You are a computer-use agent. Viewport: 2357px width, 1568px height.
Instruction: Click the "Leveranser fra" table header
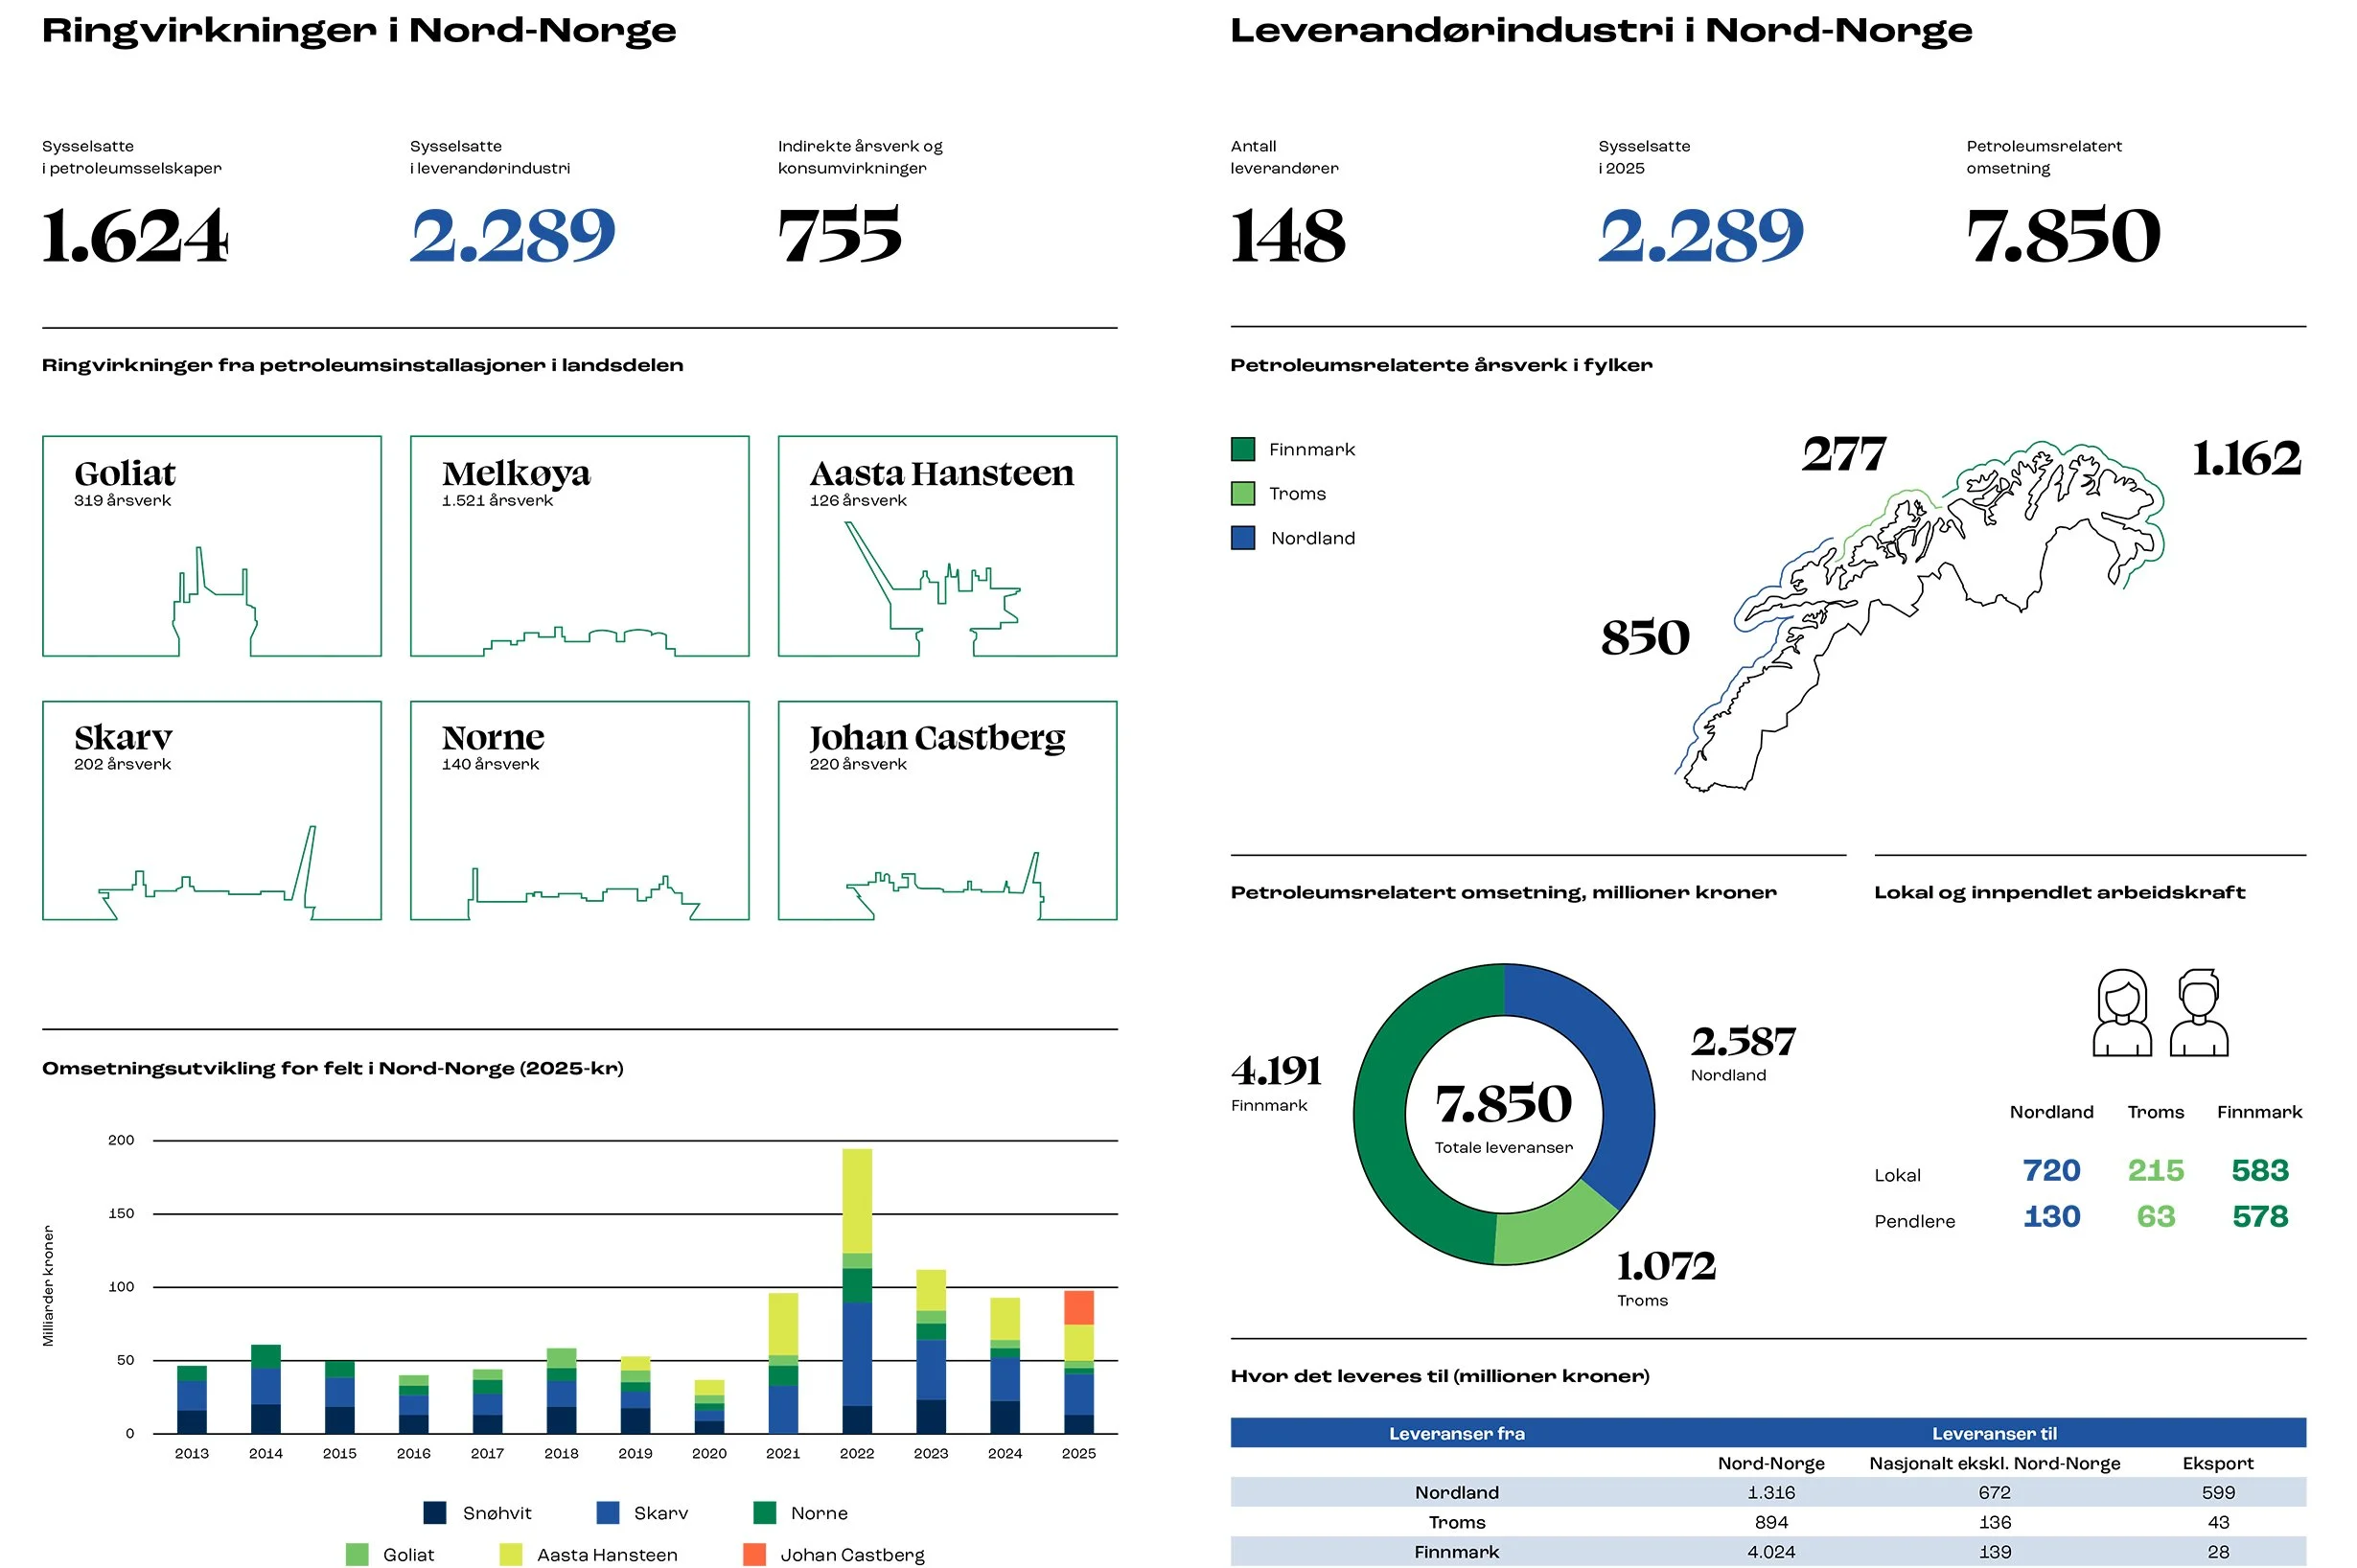click(1456, 1433)
